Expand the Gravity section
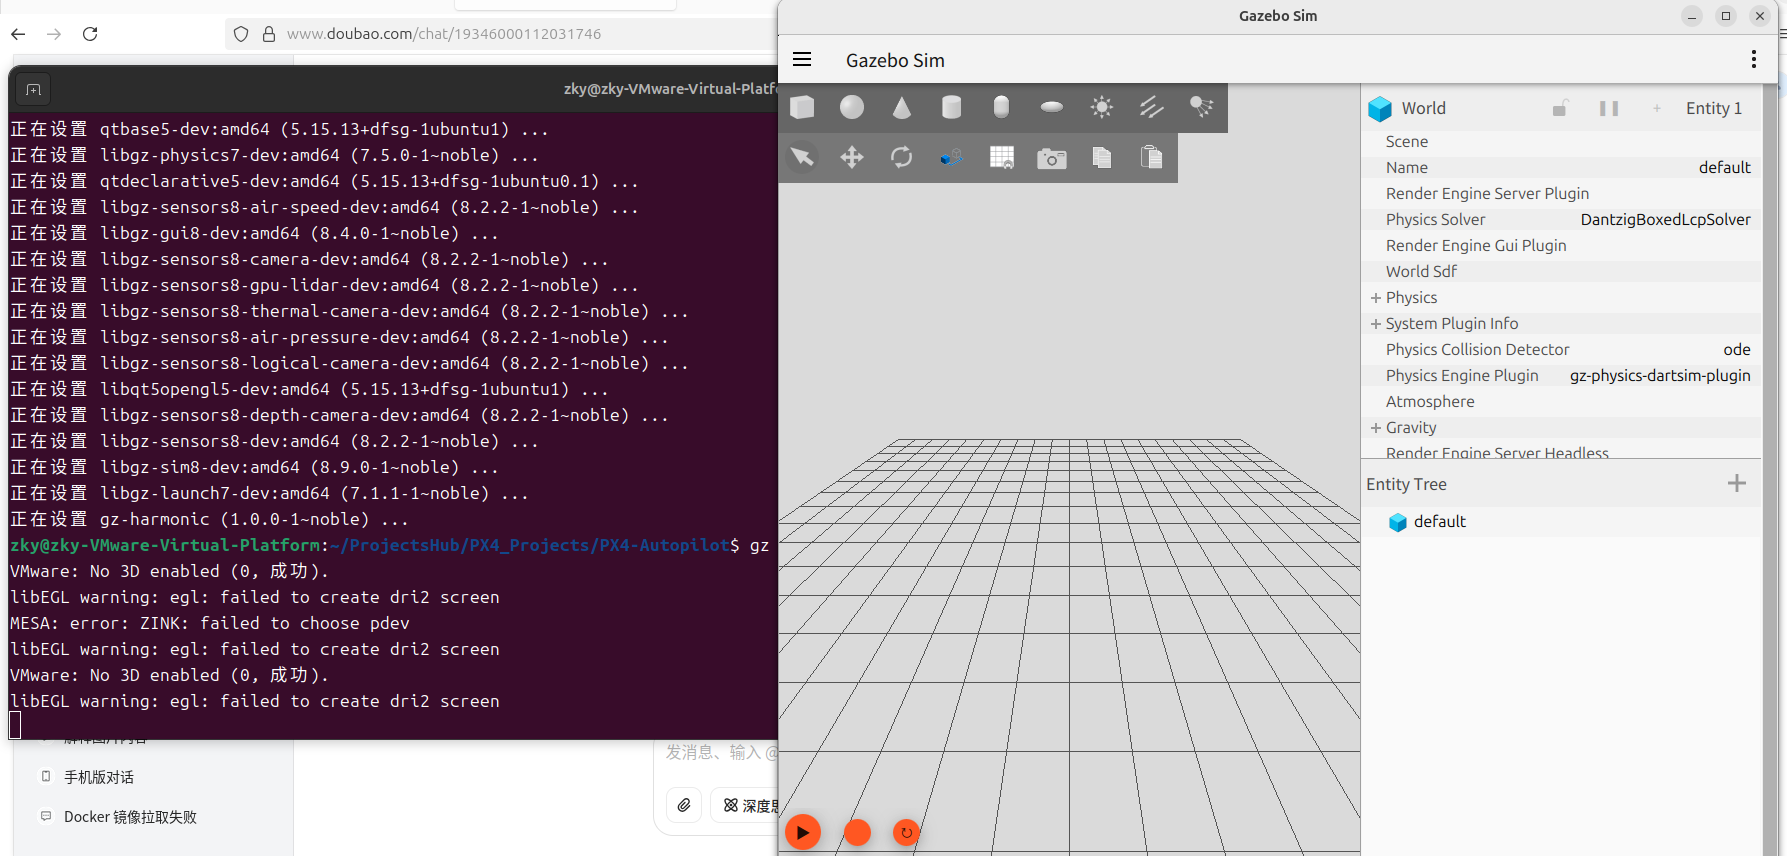 pos(1376,428)
